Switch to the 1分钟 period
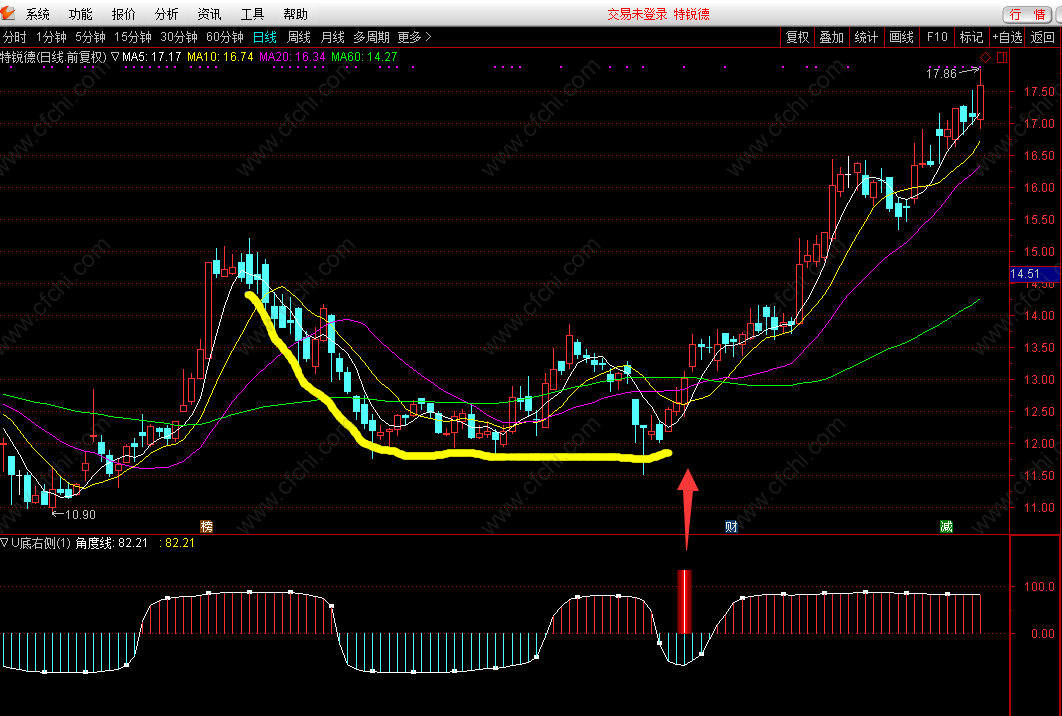Image resolution: width=1062 pixels, height=716 pixels. coord(51,37)
